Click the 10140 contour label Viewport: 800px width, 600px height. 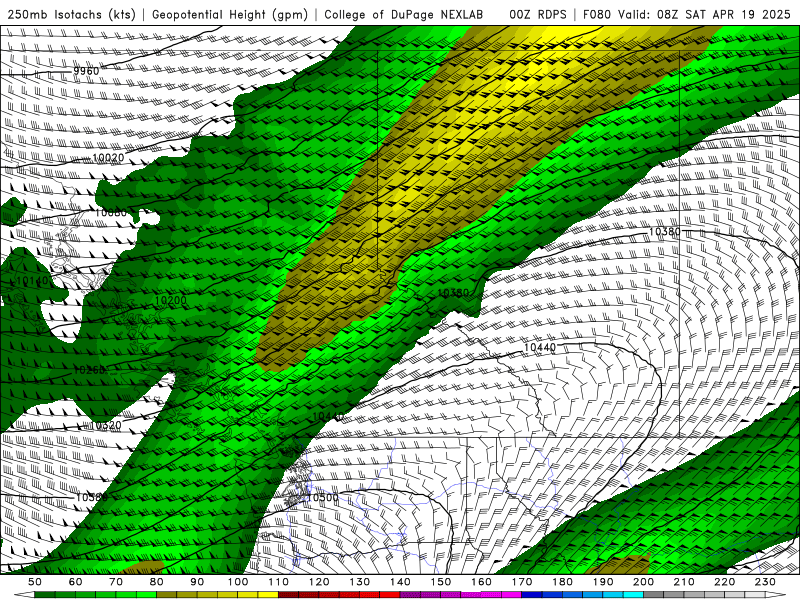point(32,281)
